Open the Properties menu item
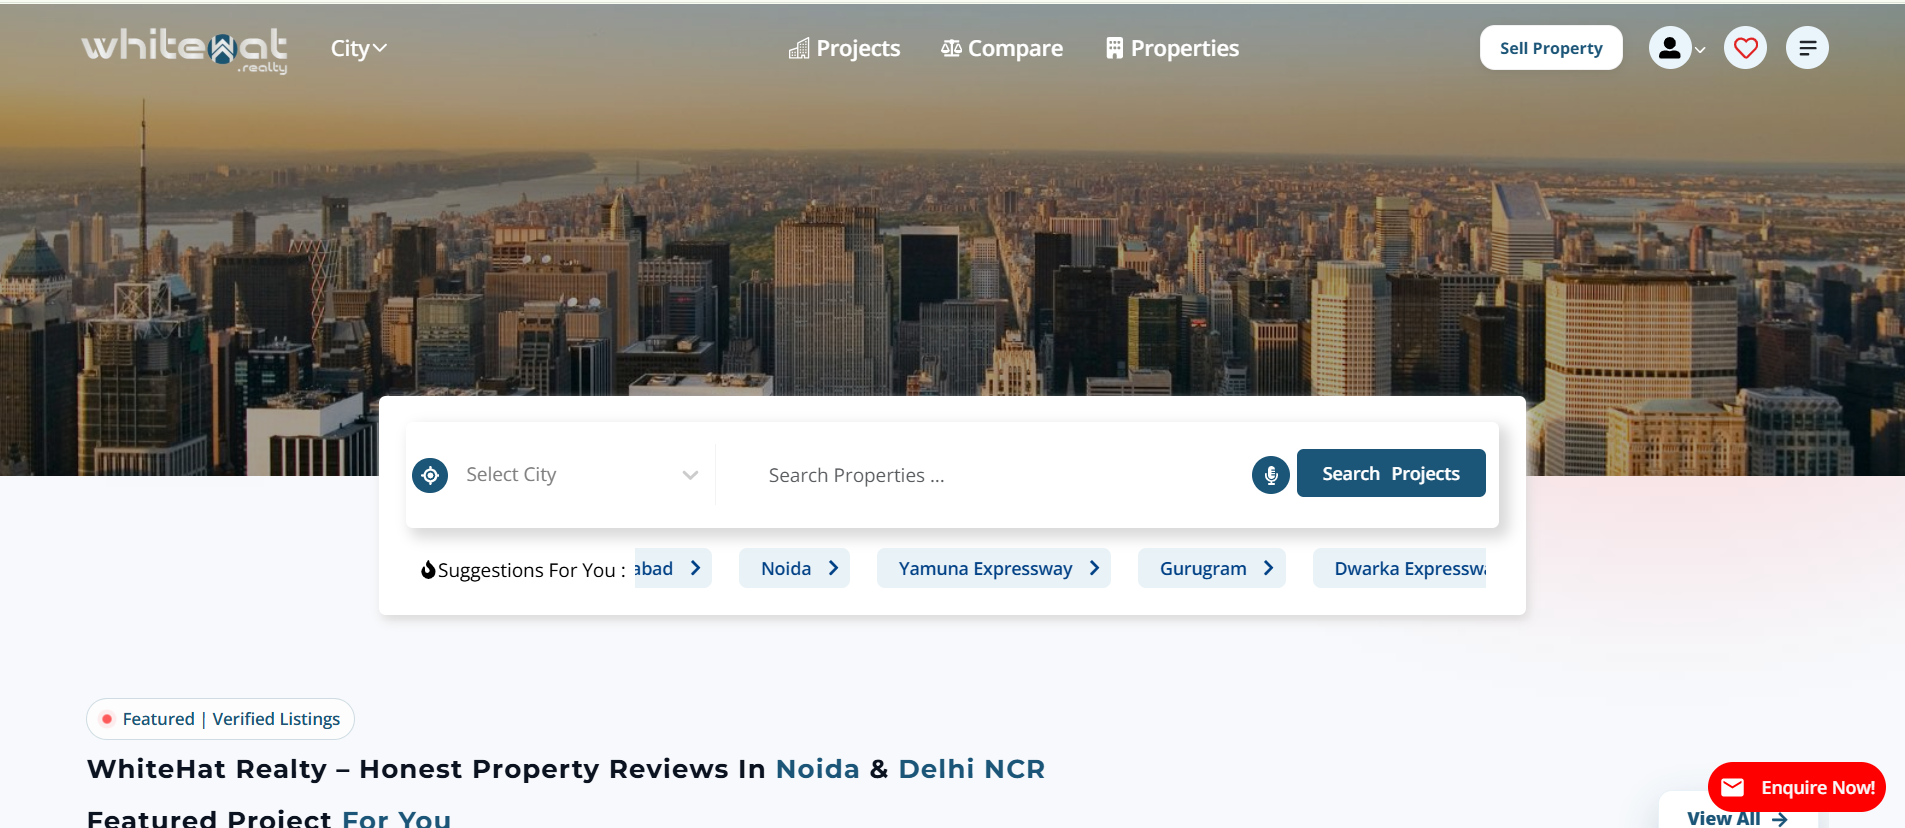 (x=1172, y=49)
